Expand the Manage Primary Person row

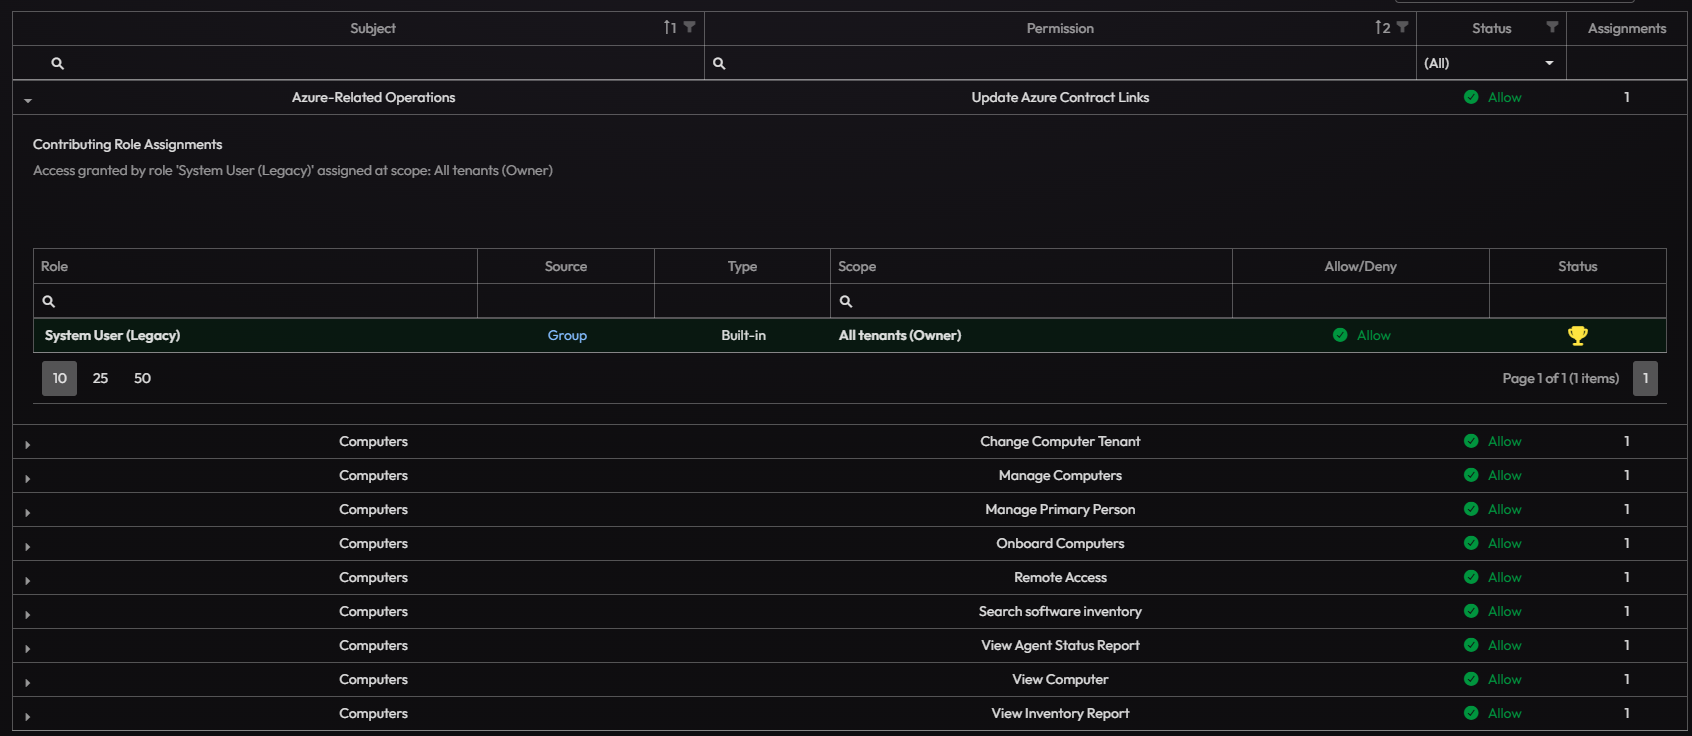(27, 512)
